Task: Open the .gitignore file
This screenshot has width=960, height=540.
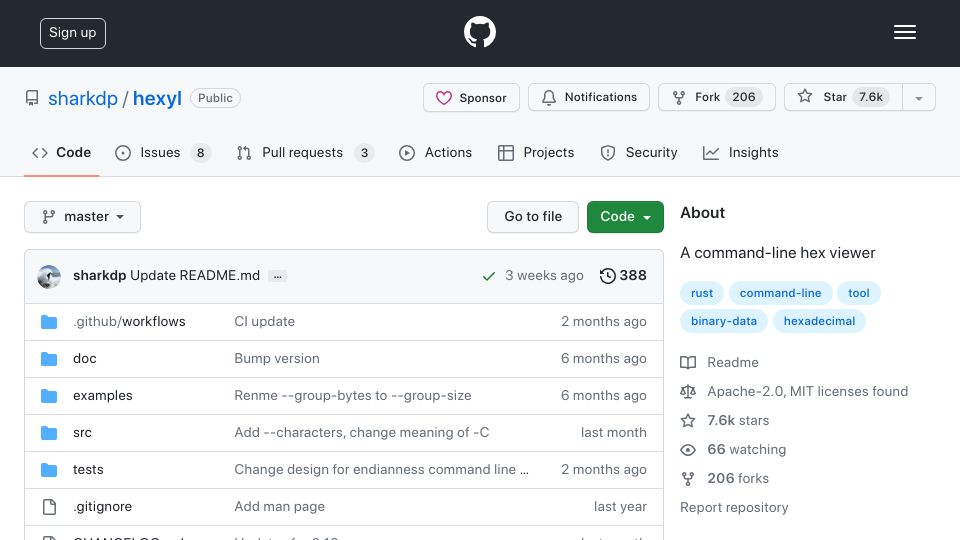Action: (102, 506)
